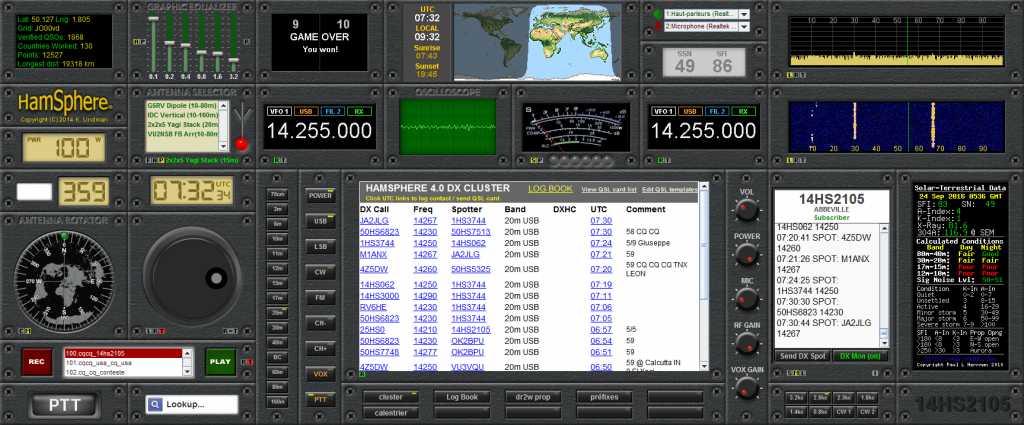1024x425 pixels.
Task: Choose the CW 2 filter
Action: 867,412
